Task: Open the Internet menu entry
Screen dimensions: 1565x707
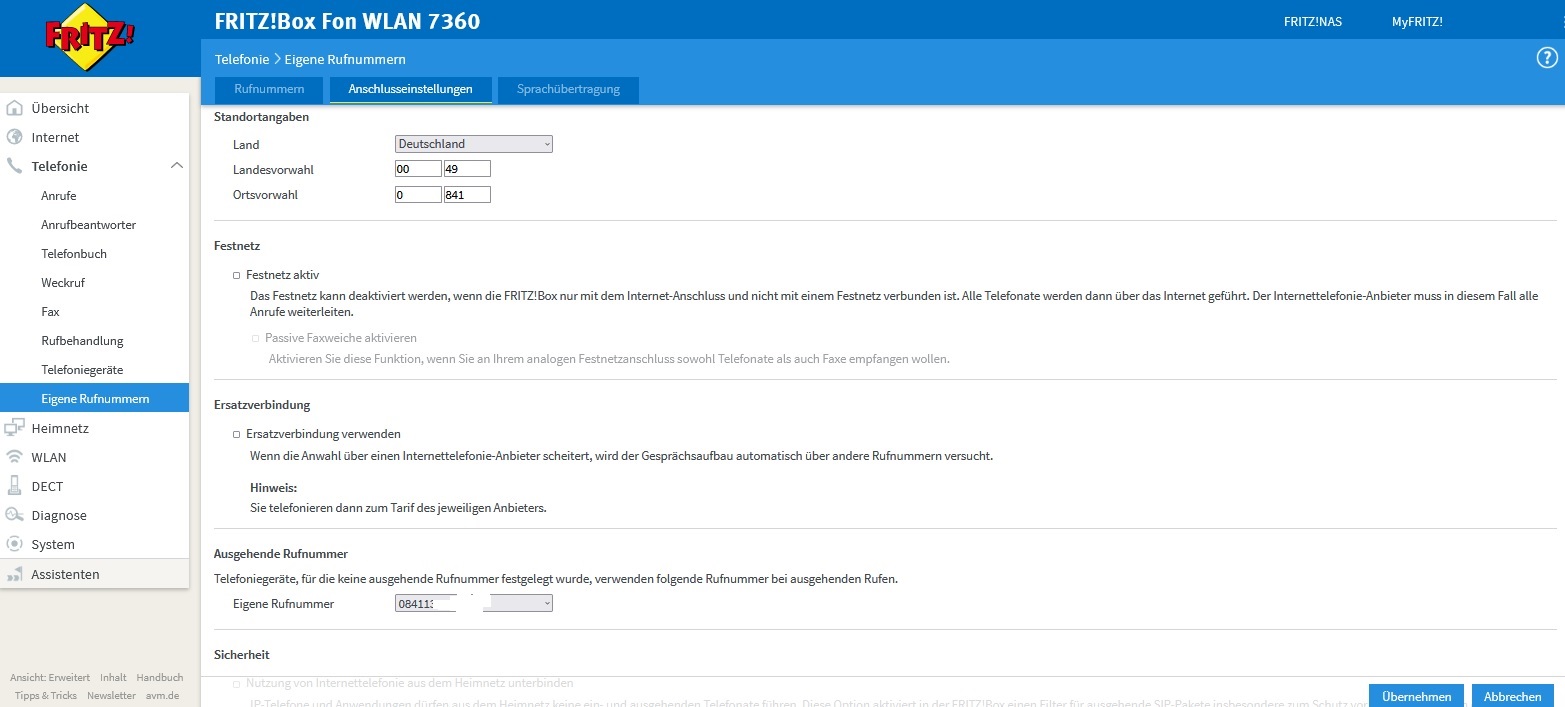Action: 55,137
